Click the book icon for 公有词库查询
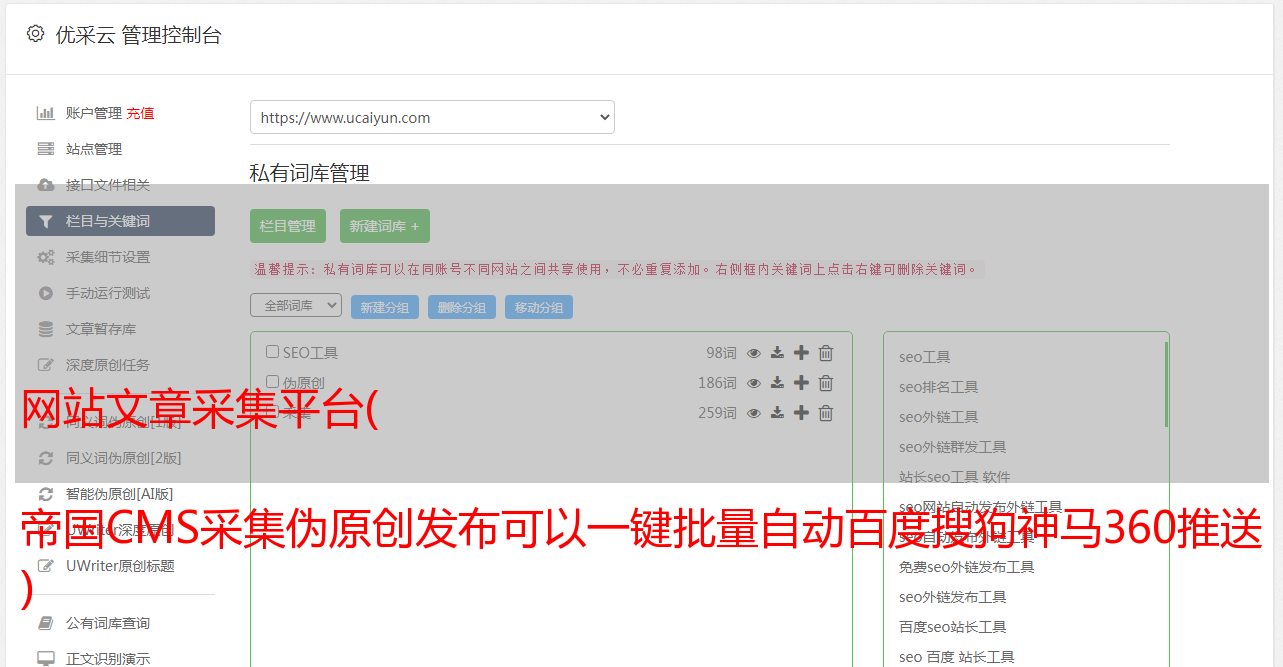This screenshot has width=1283, height=667. click(45, 623)
